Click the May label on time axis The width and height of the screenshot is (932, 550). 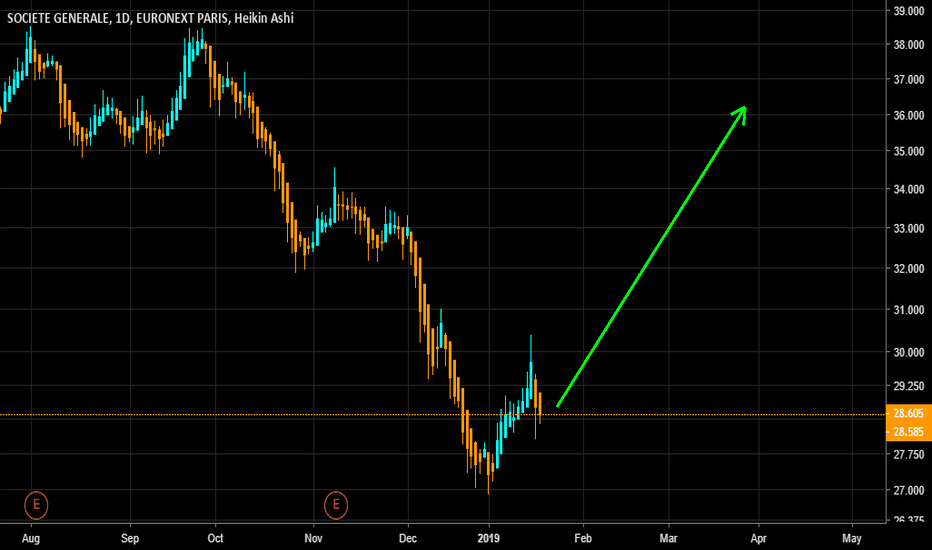852,539
